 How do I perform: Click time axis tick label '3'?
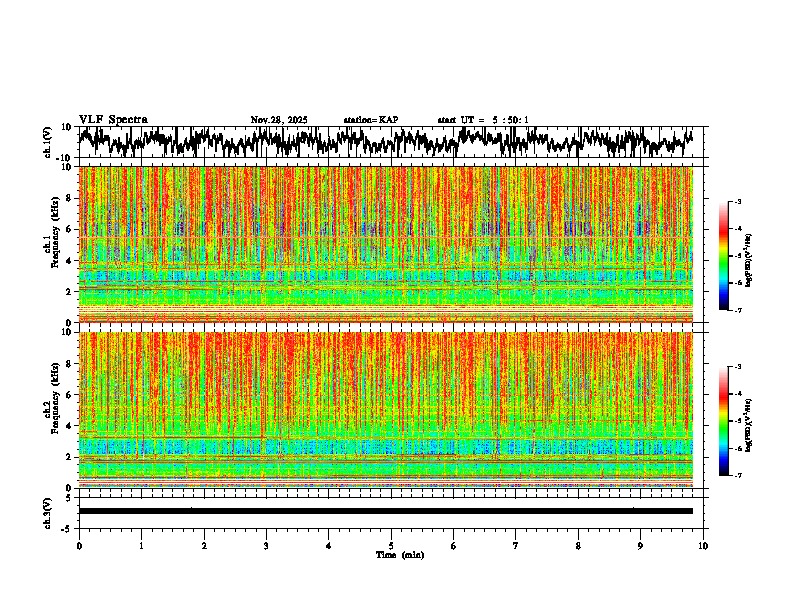tap(266, 546)
